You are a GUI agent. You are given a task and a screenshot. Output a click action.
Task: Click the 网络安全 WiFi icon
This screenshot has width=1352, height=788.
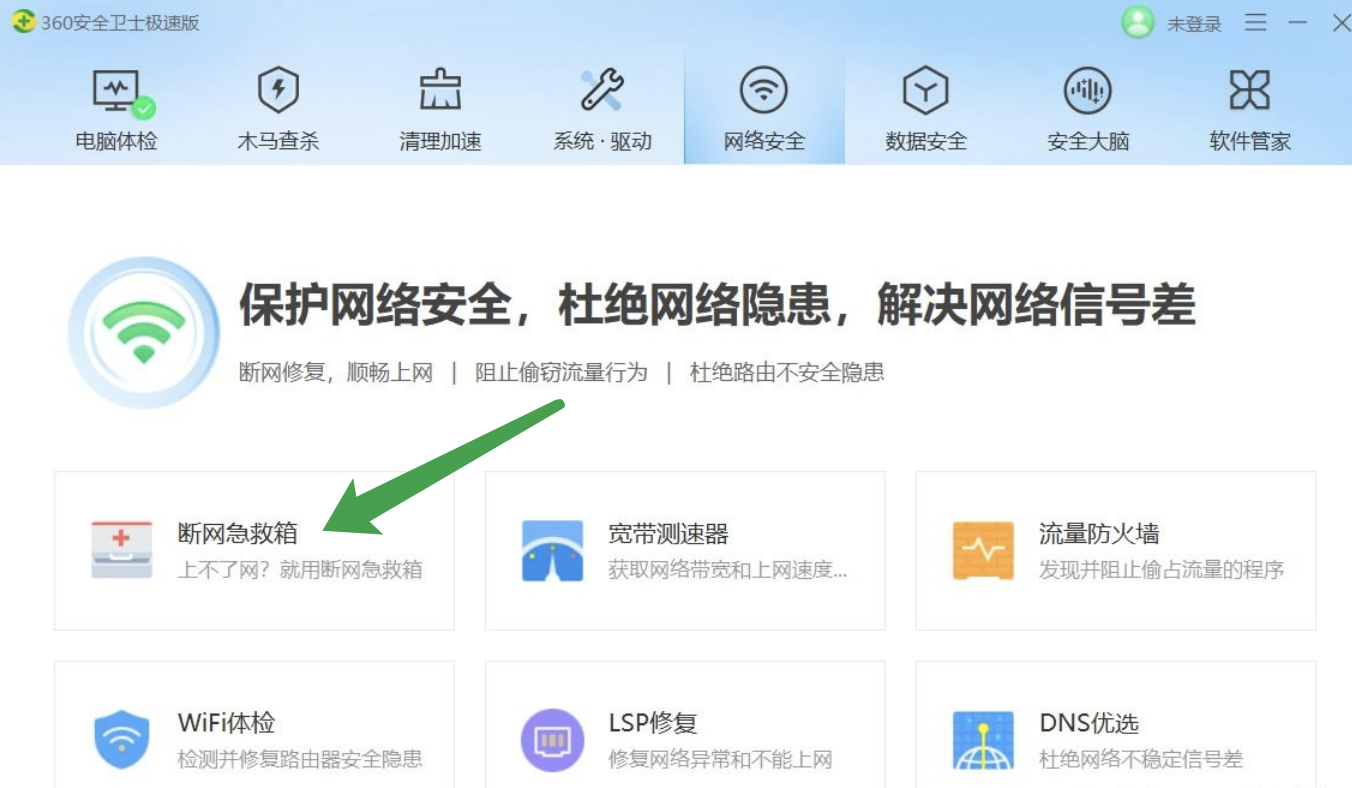click(x=764, y=92)
